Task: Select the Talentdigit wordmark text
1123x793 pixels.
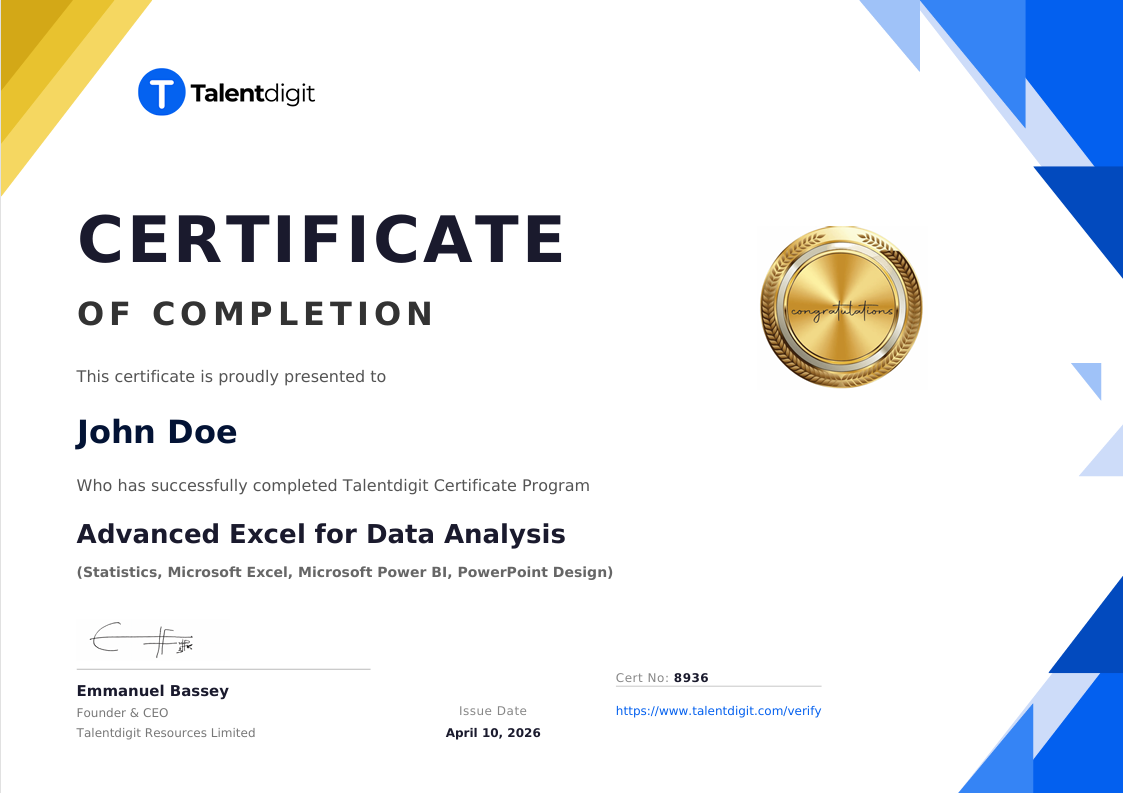Action: click(x=252, y=94)
